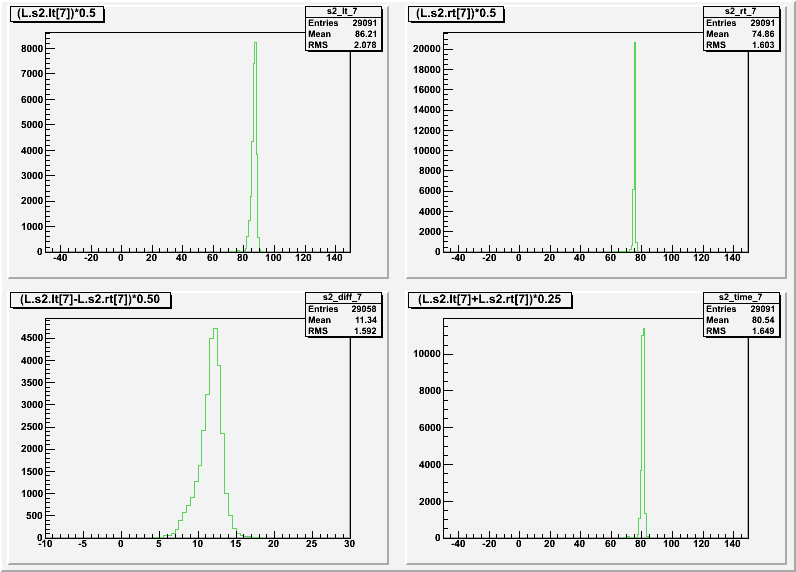Click the s2_rt_7 stats box name
Viewport: 796px width, 572px height.
741,11
